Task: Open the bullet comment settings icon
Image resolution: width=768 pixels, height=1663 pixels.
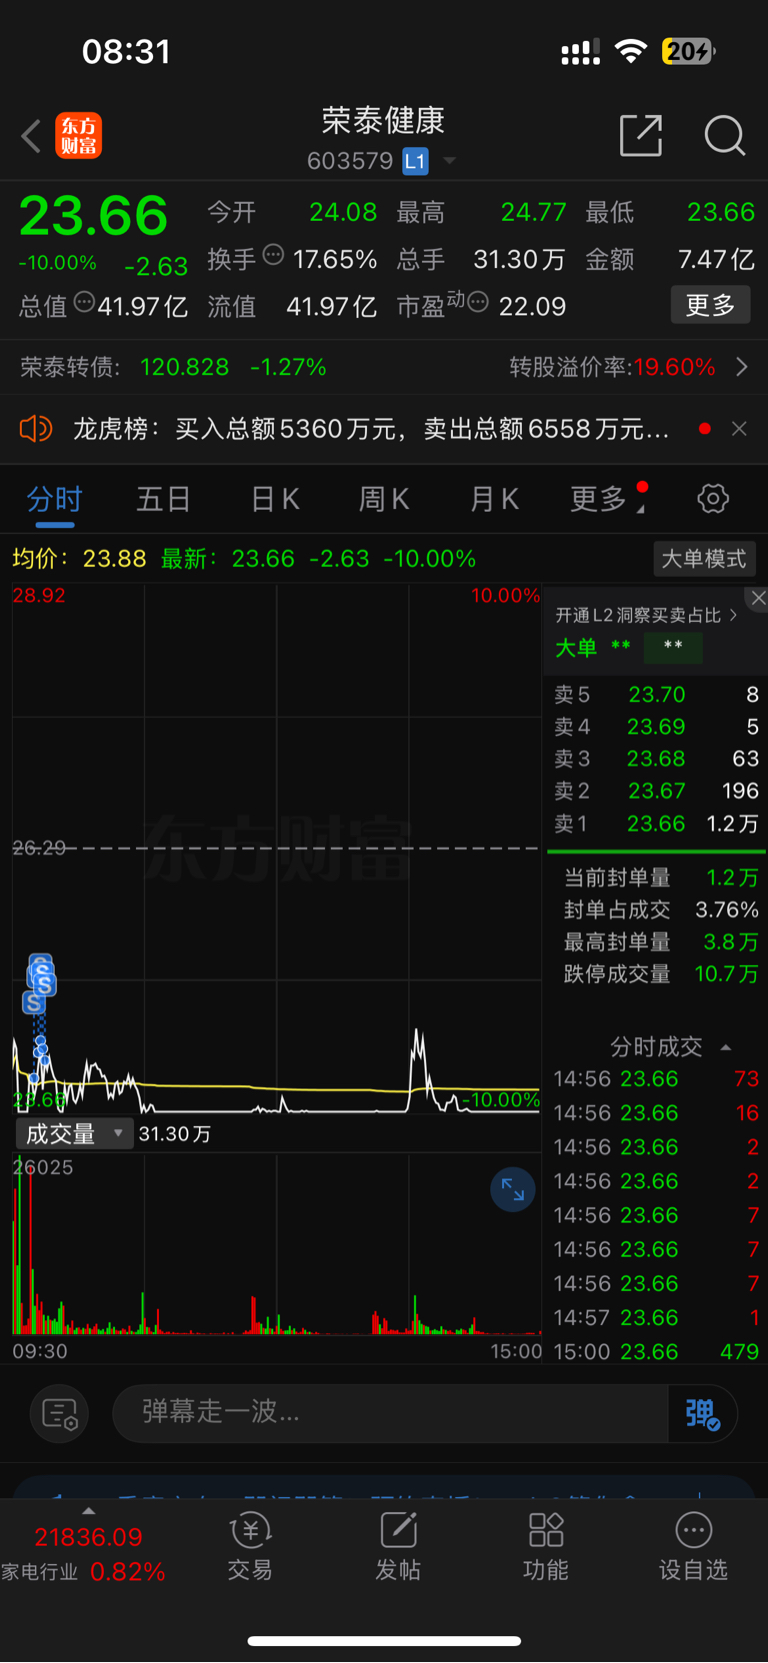Action: (x=60, y=1414)
